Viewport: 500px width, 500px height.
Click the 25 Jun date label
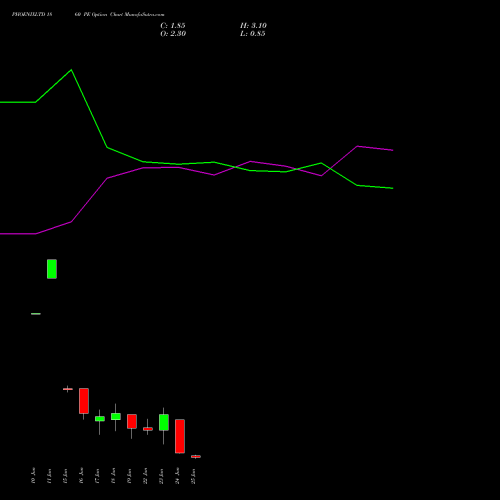[x=193, y=476]
